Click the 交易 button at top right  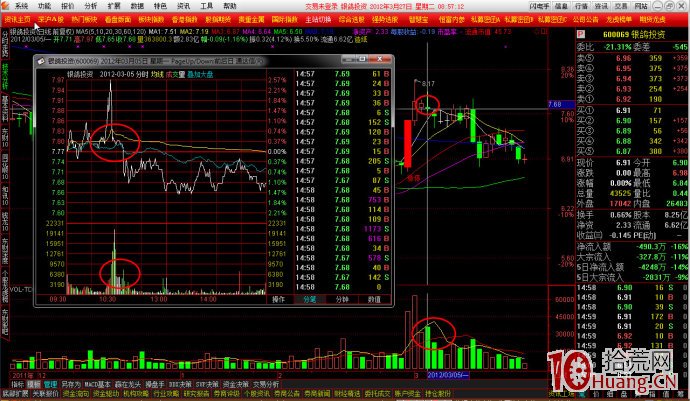coord(621,6)
